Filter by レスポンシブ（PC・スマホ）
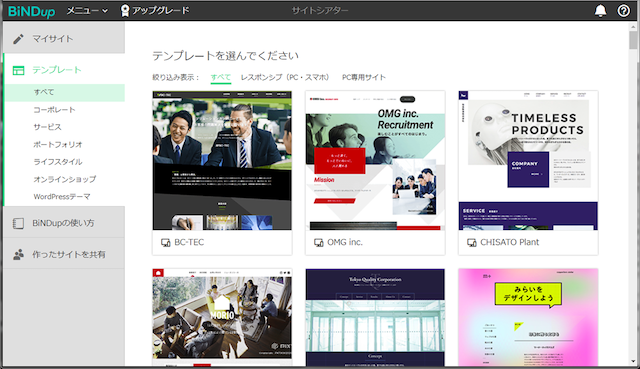This screenshot has width=640, height=369. pos(285,77)
